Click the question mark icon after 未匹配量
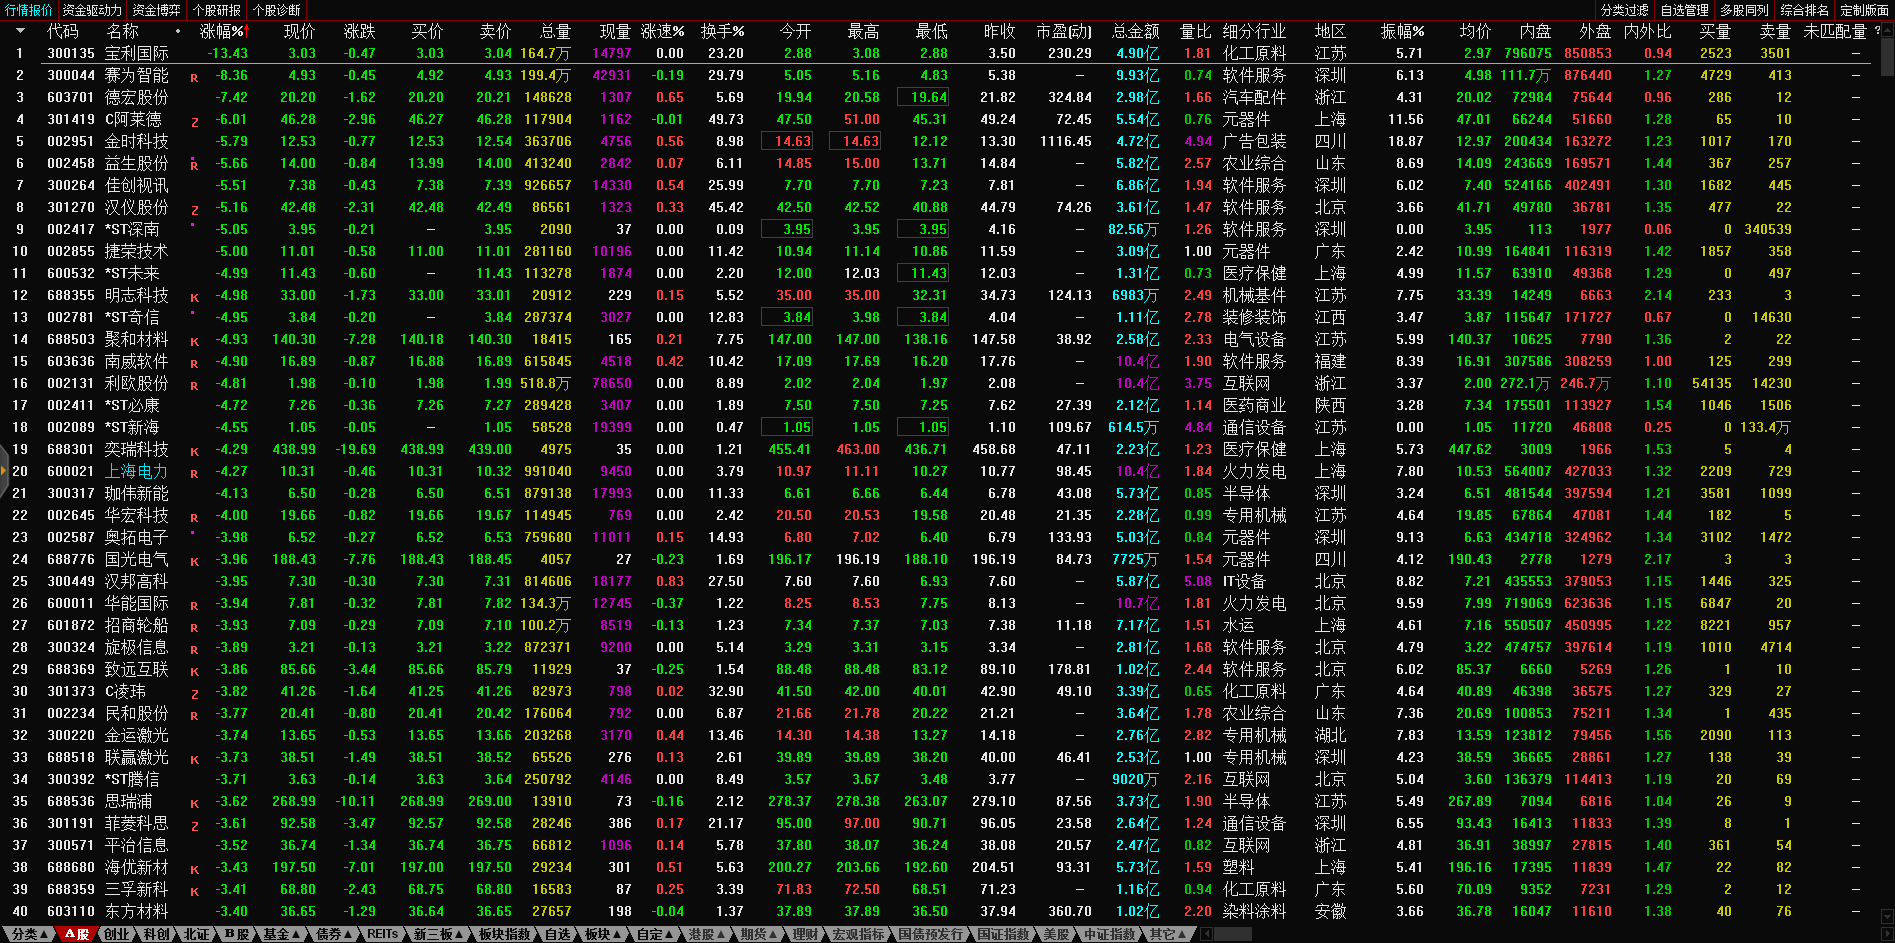The image size is (1895, 943). pos(1877,31)
